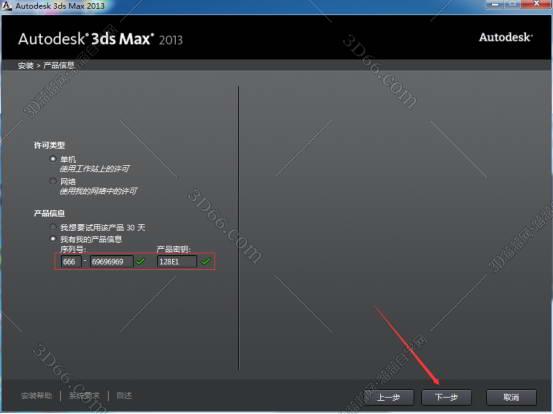
Task: Cancel installation with the 取消 button
Action: [x=511, y=397]
